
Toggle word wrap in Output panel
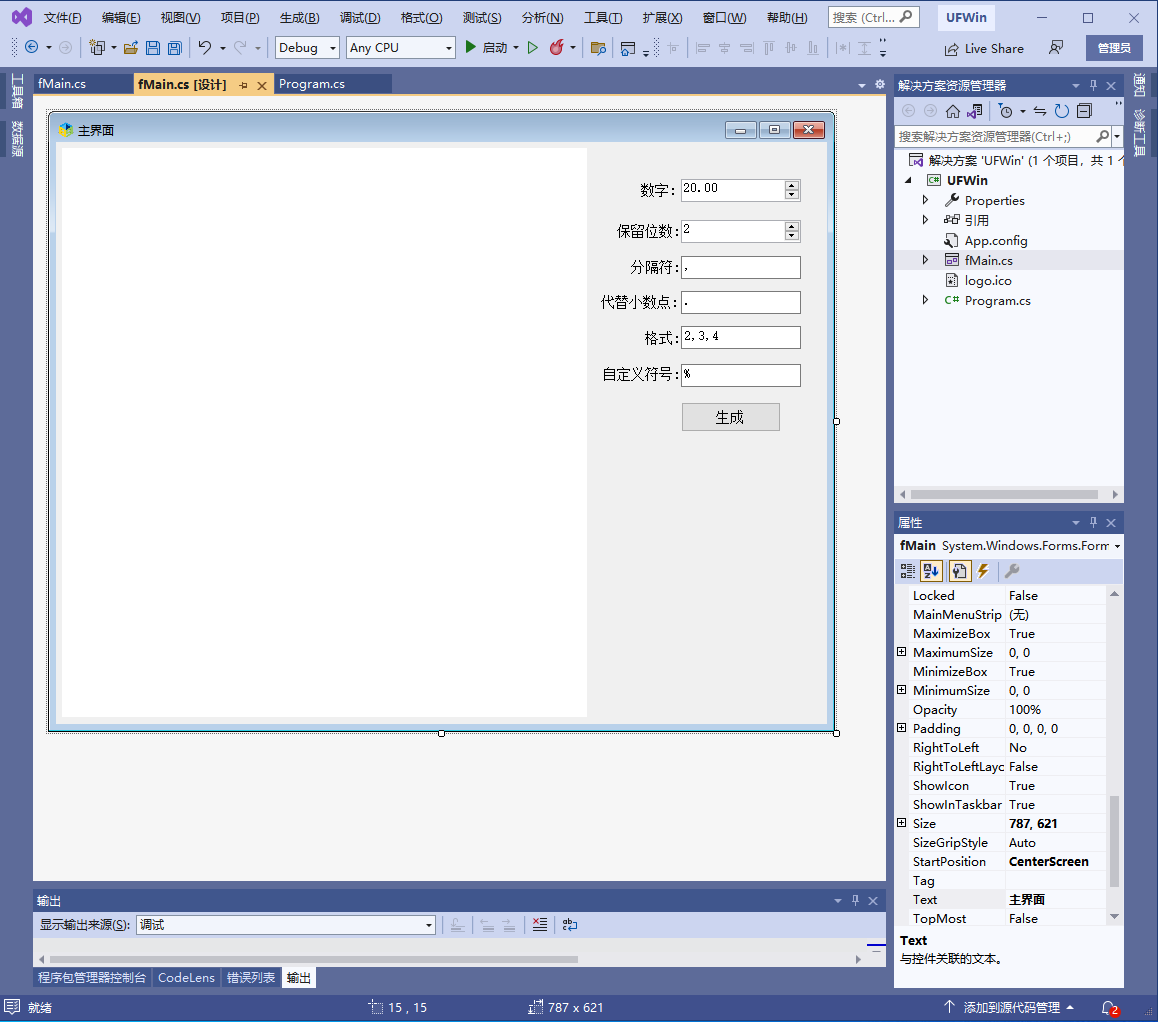569,925
